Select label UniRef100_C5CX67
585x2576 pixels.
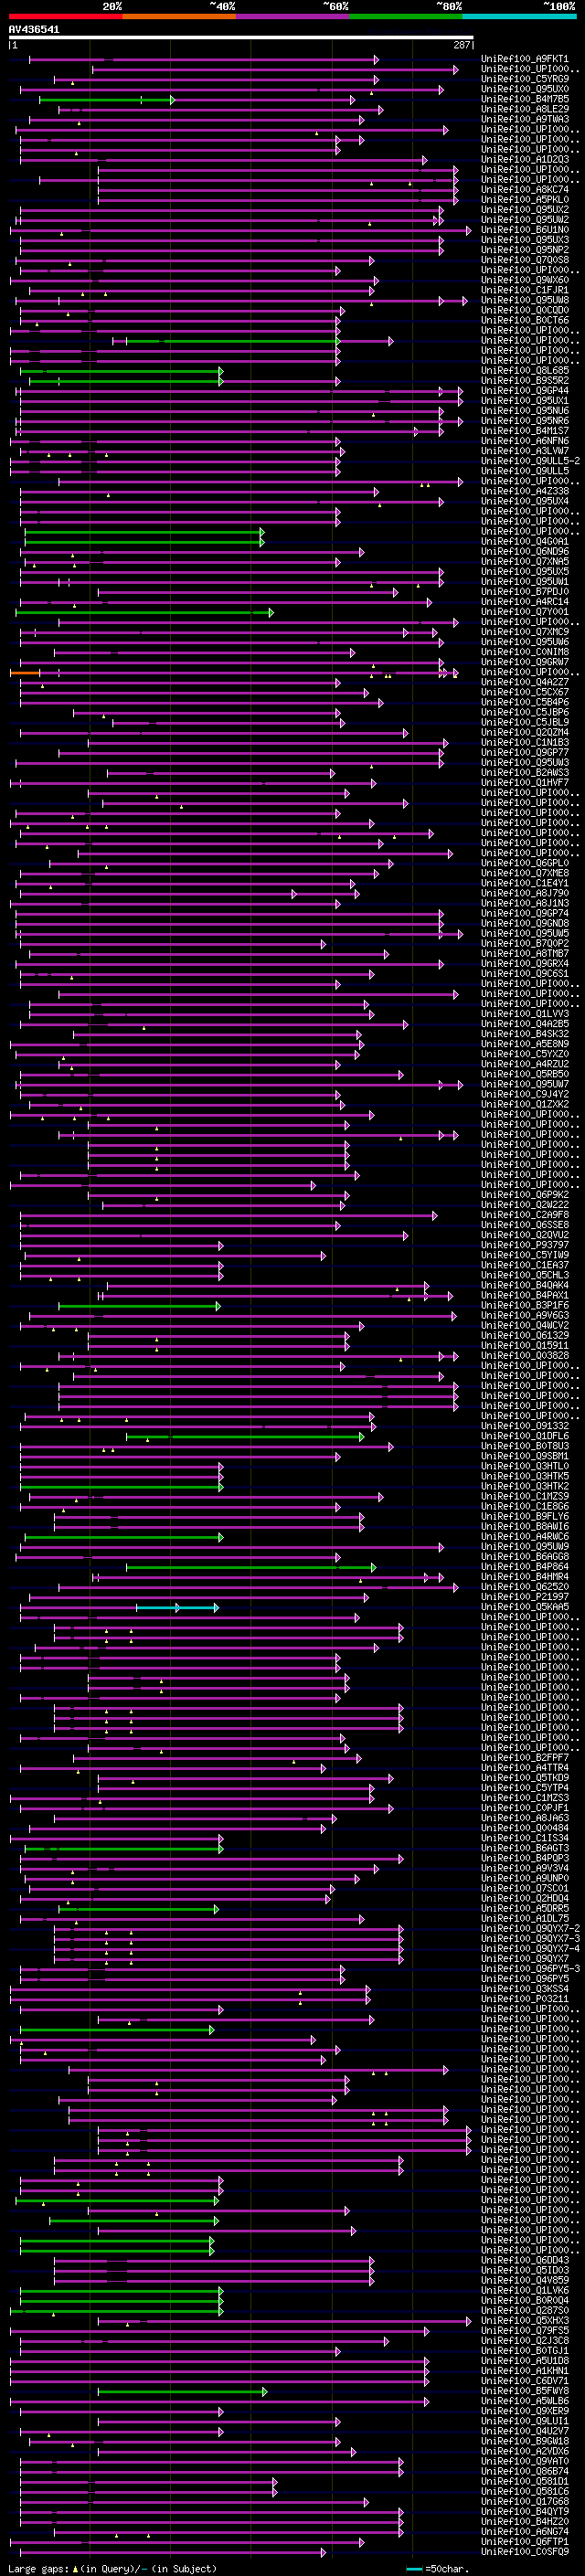coord(525,692)
